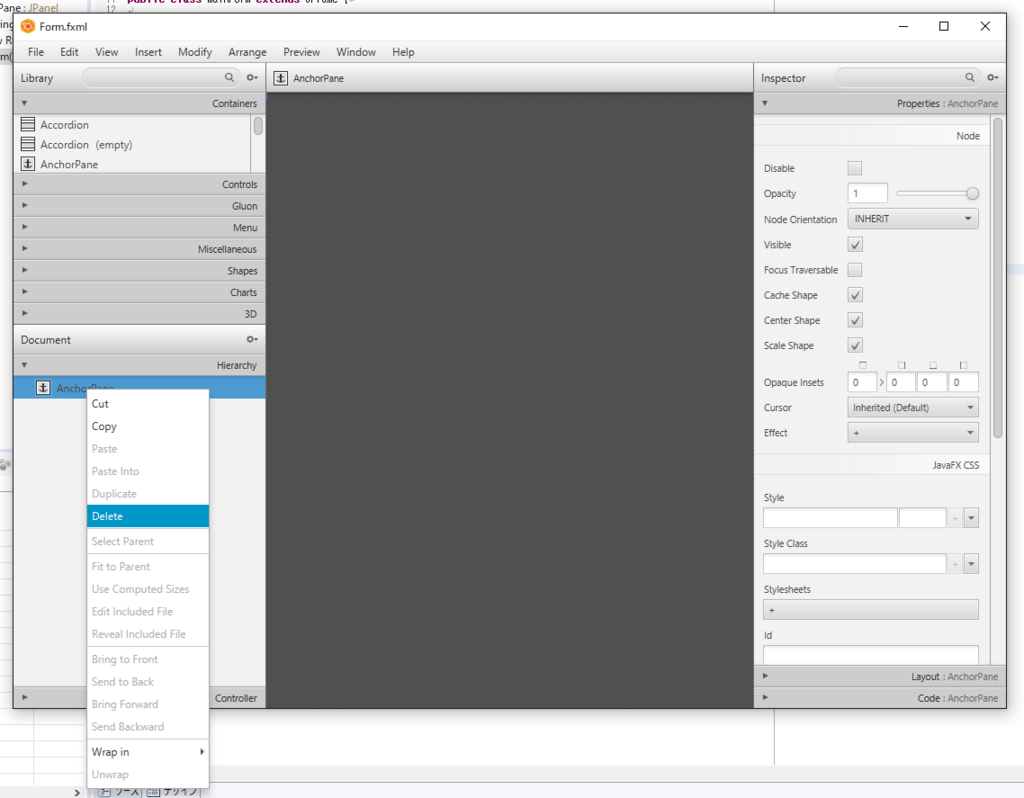This screenshot has height=798, width=1024.
Task: Expand the Controls library section
Action: click(139, 184)
